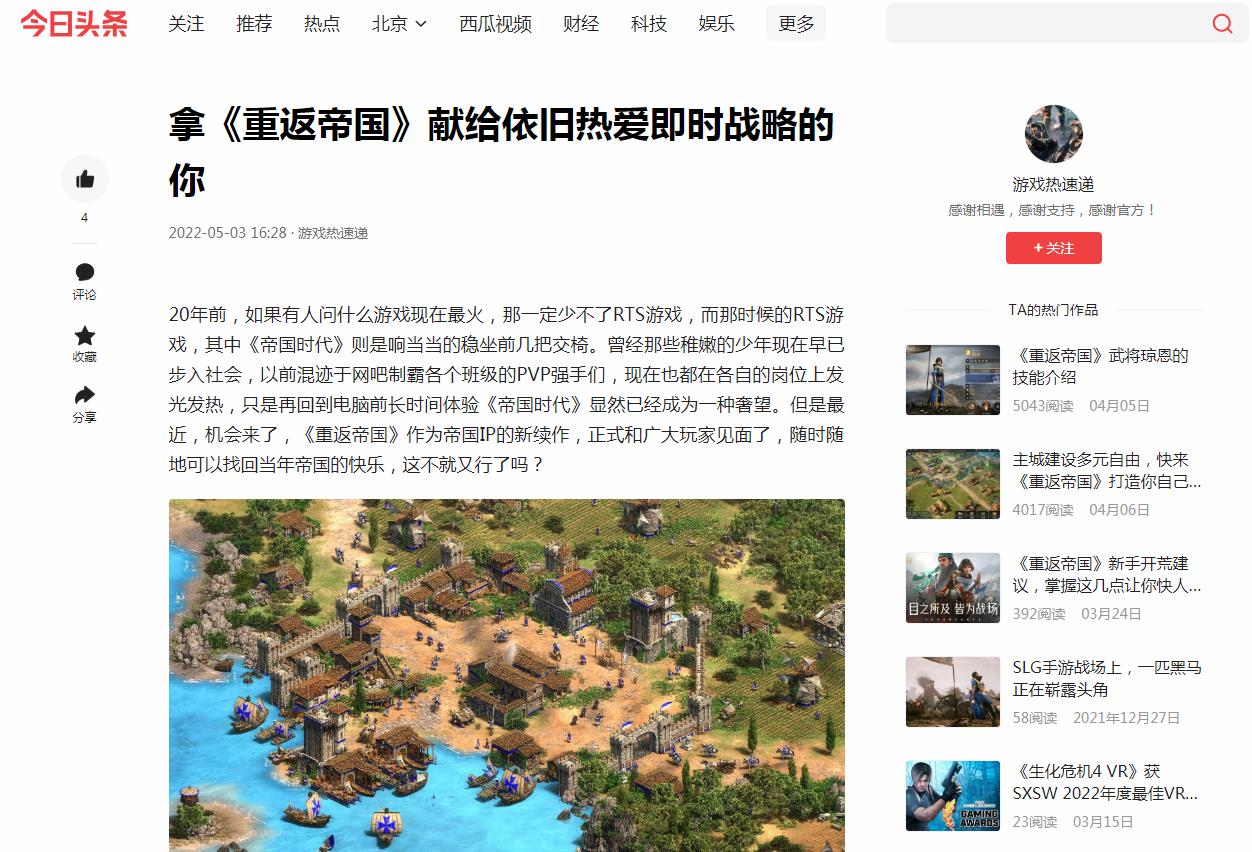Image resolution: width=1252 pixels, height=852 pixels.
Task: Click the red search magnifier icon
Action: 1222,23
